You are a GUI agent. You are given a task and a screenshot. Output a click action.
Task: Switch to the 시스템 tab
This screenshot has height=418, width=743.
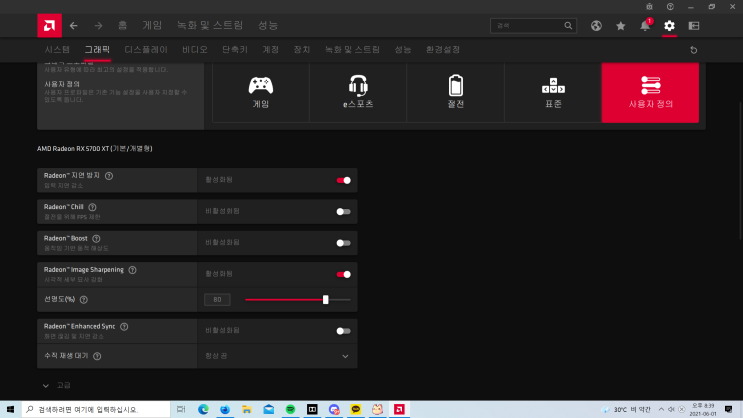tap(57, 49)
